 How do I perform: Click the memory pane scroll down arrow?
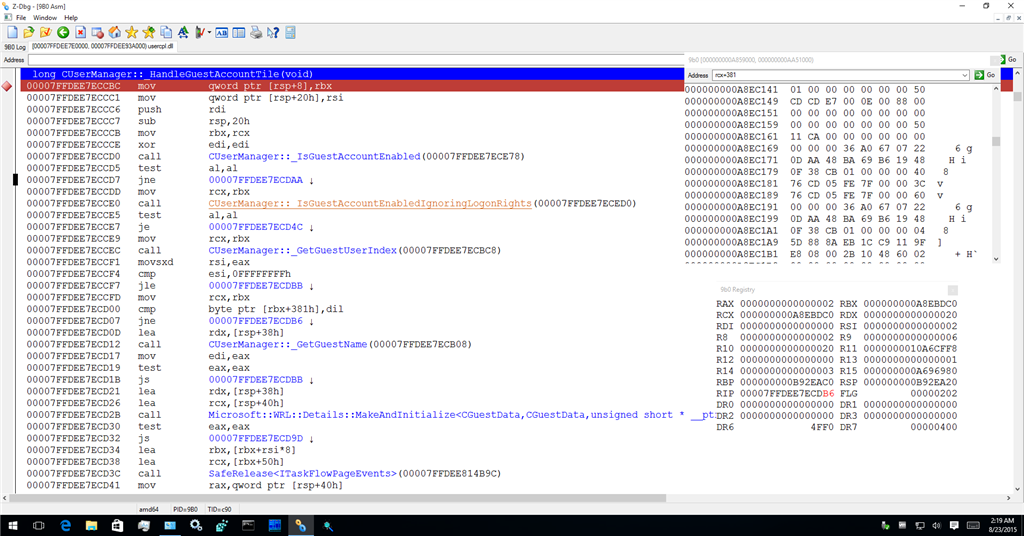point(996,259)
